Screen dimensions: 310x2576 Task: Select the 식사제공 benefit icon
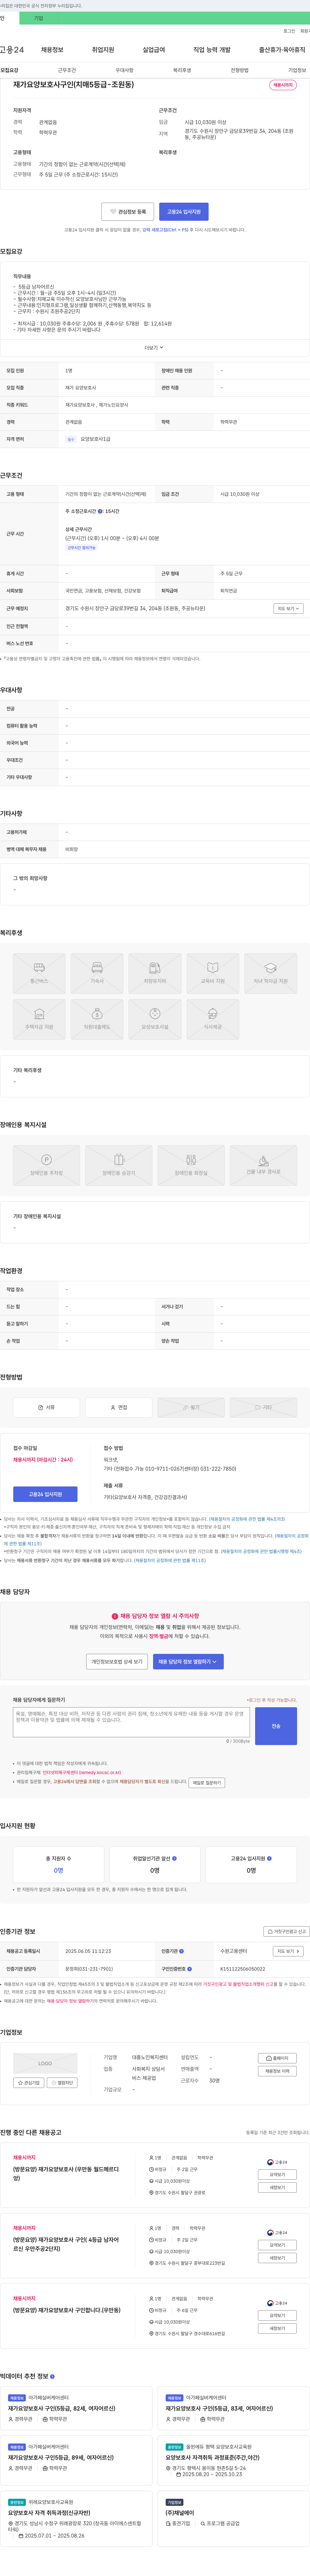213,1019
